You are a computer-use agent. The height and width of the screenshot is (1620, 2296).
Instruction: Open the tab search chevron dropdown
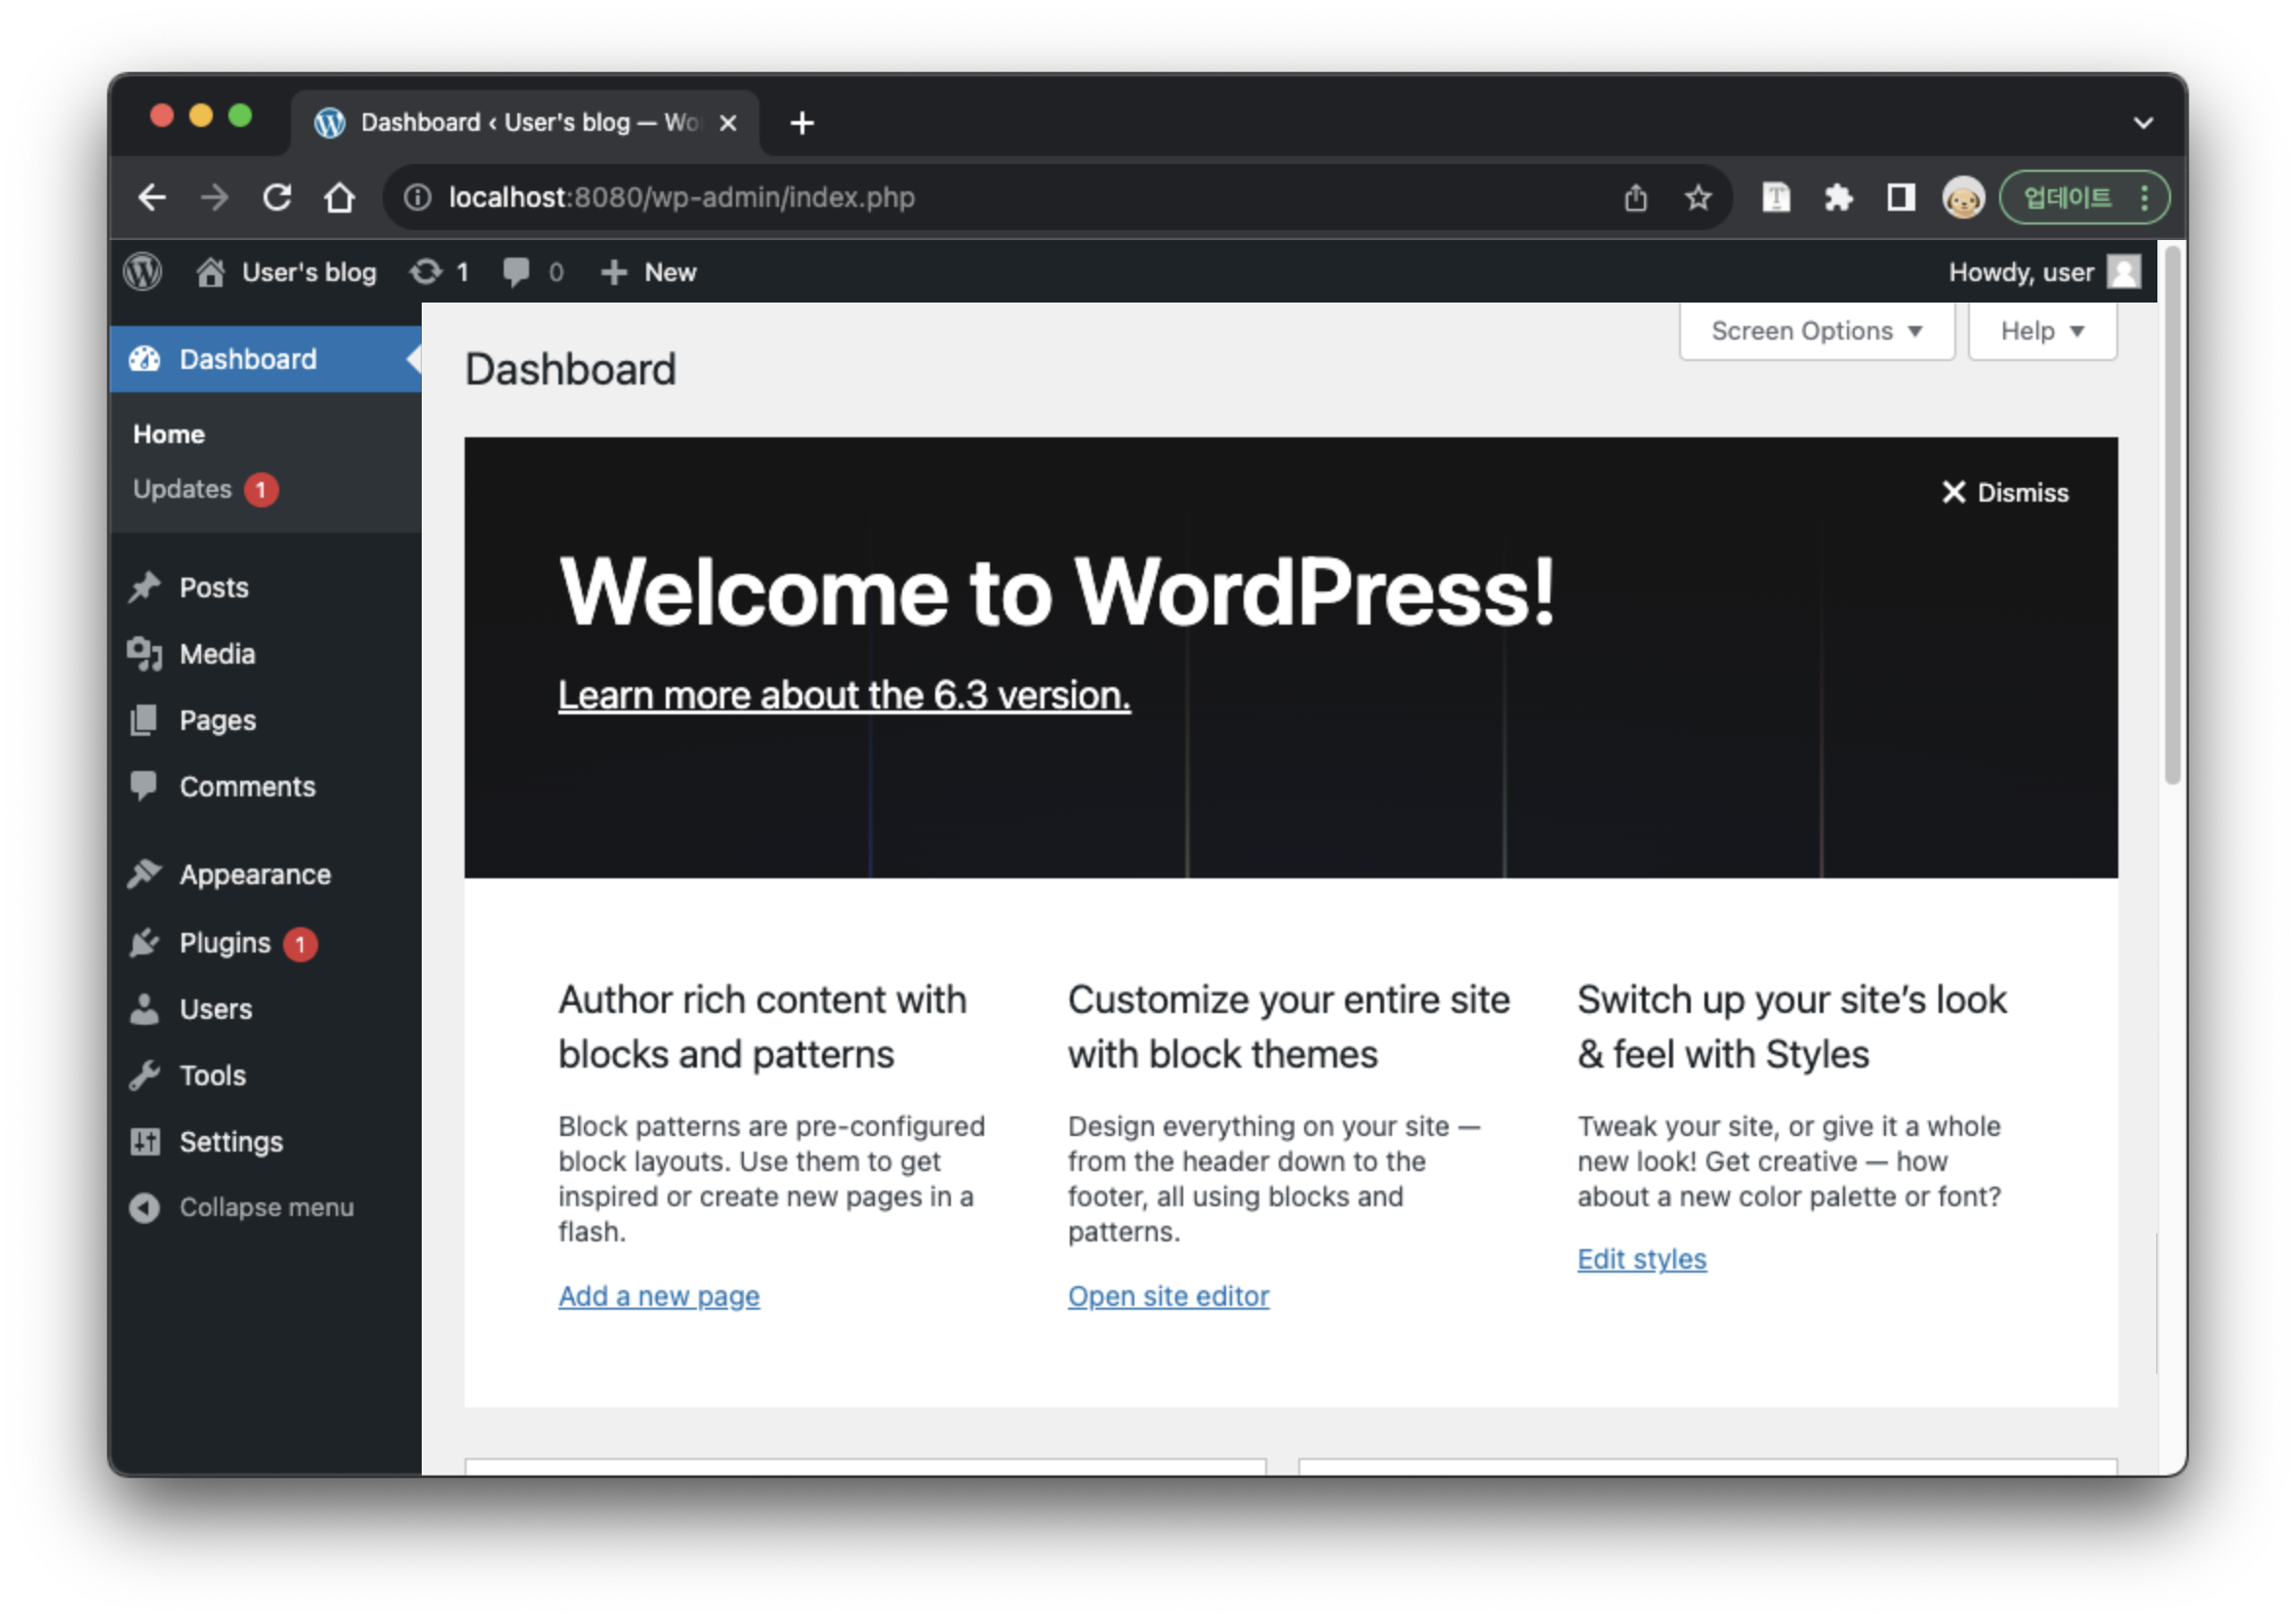point(2143,123)
